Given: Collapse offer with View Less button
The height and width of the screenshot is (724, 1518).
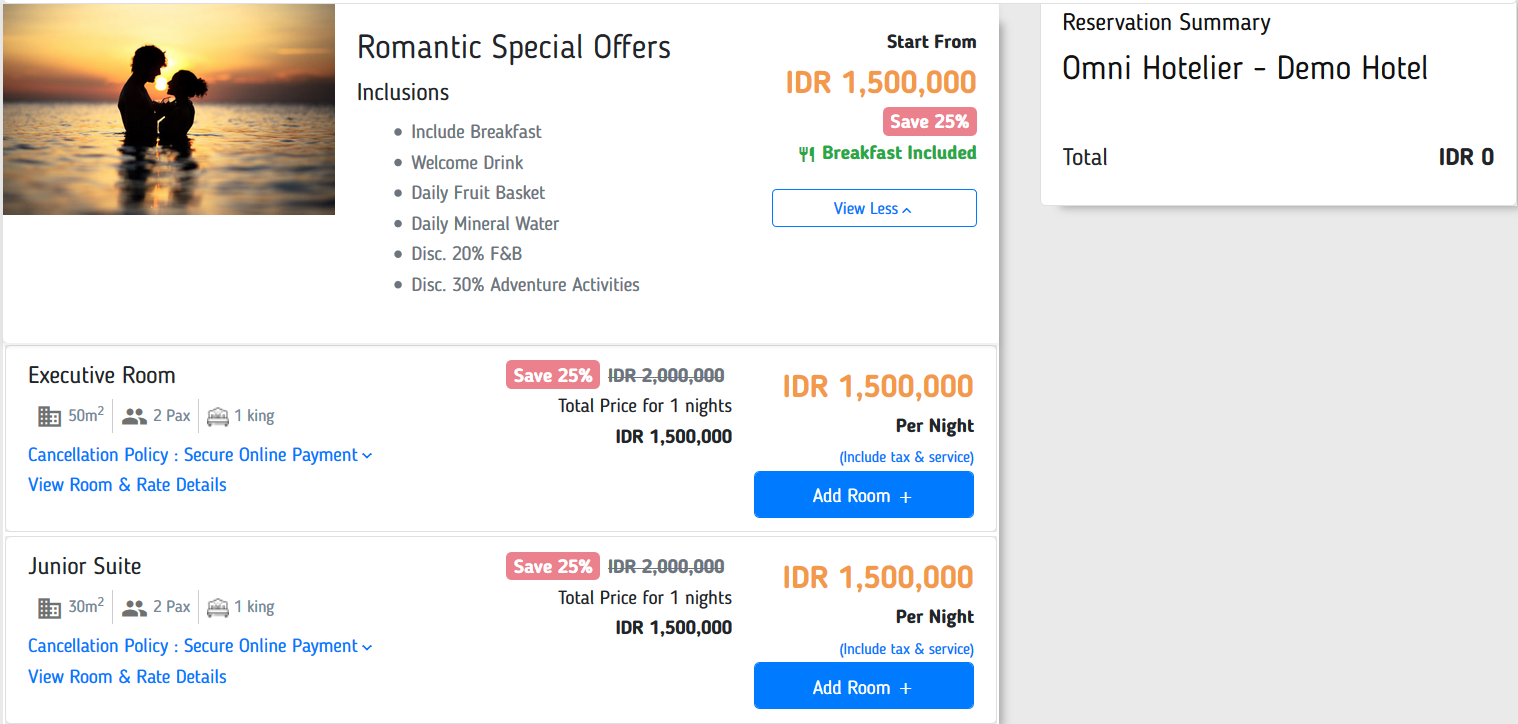Looking at the screenshot, I should (873, 208).
